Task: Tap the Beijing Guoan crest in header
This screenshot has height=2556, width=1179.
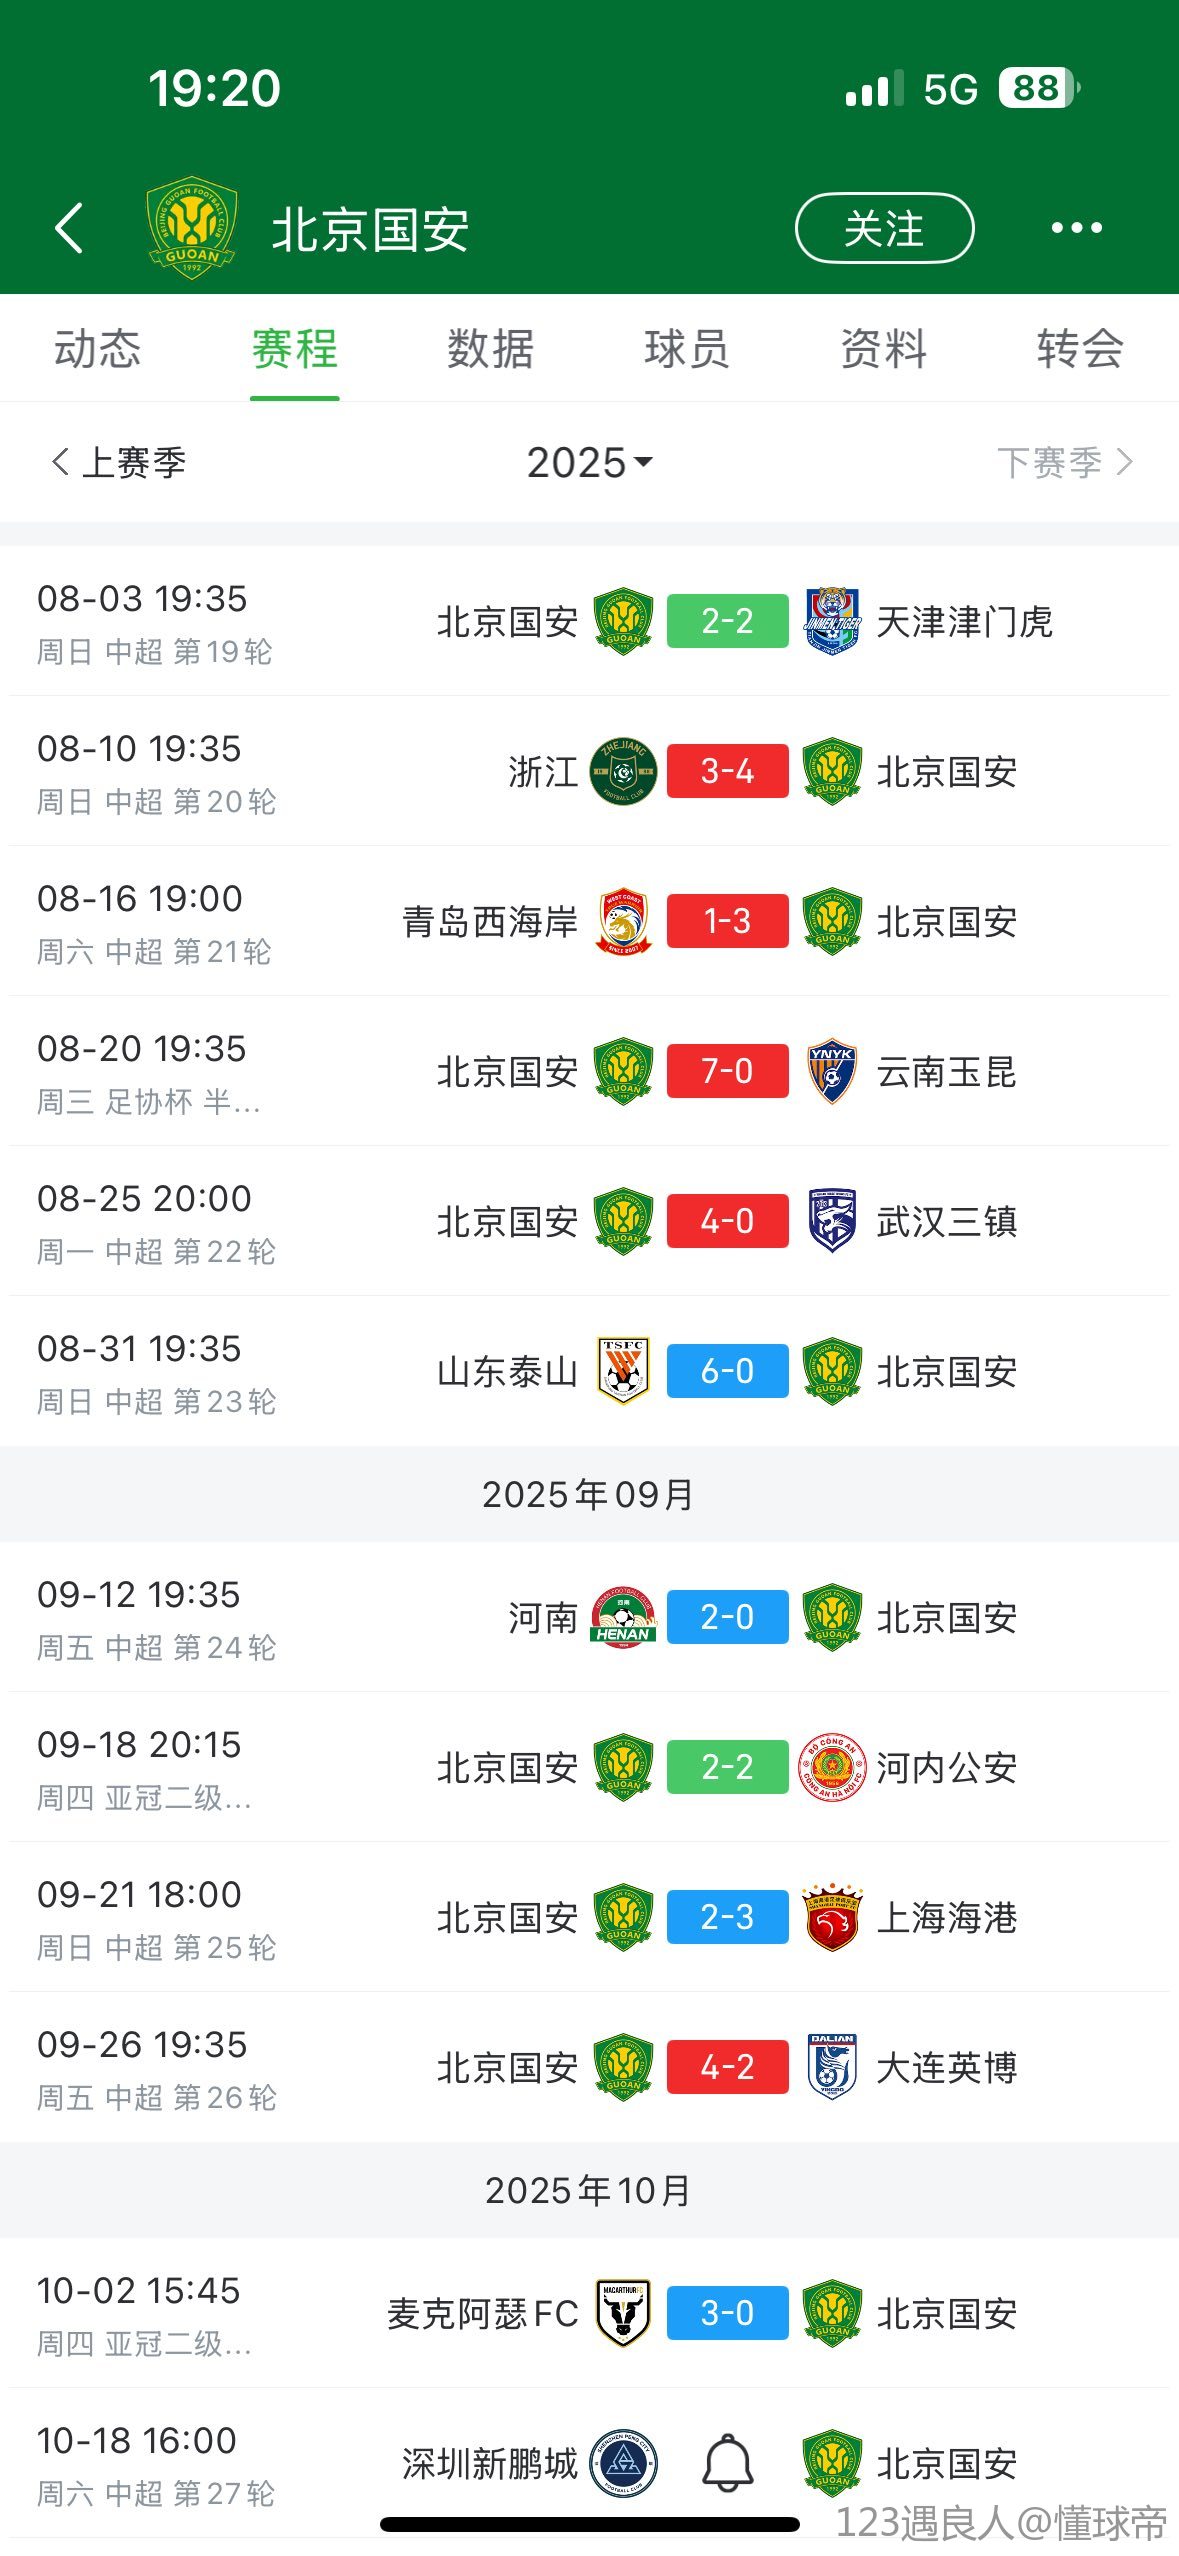Action: [191, 227]
